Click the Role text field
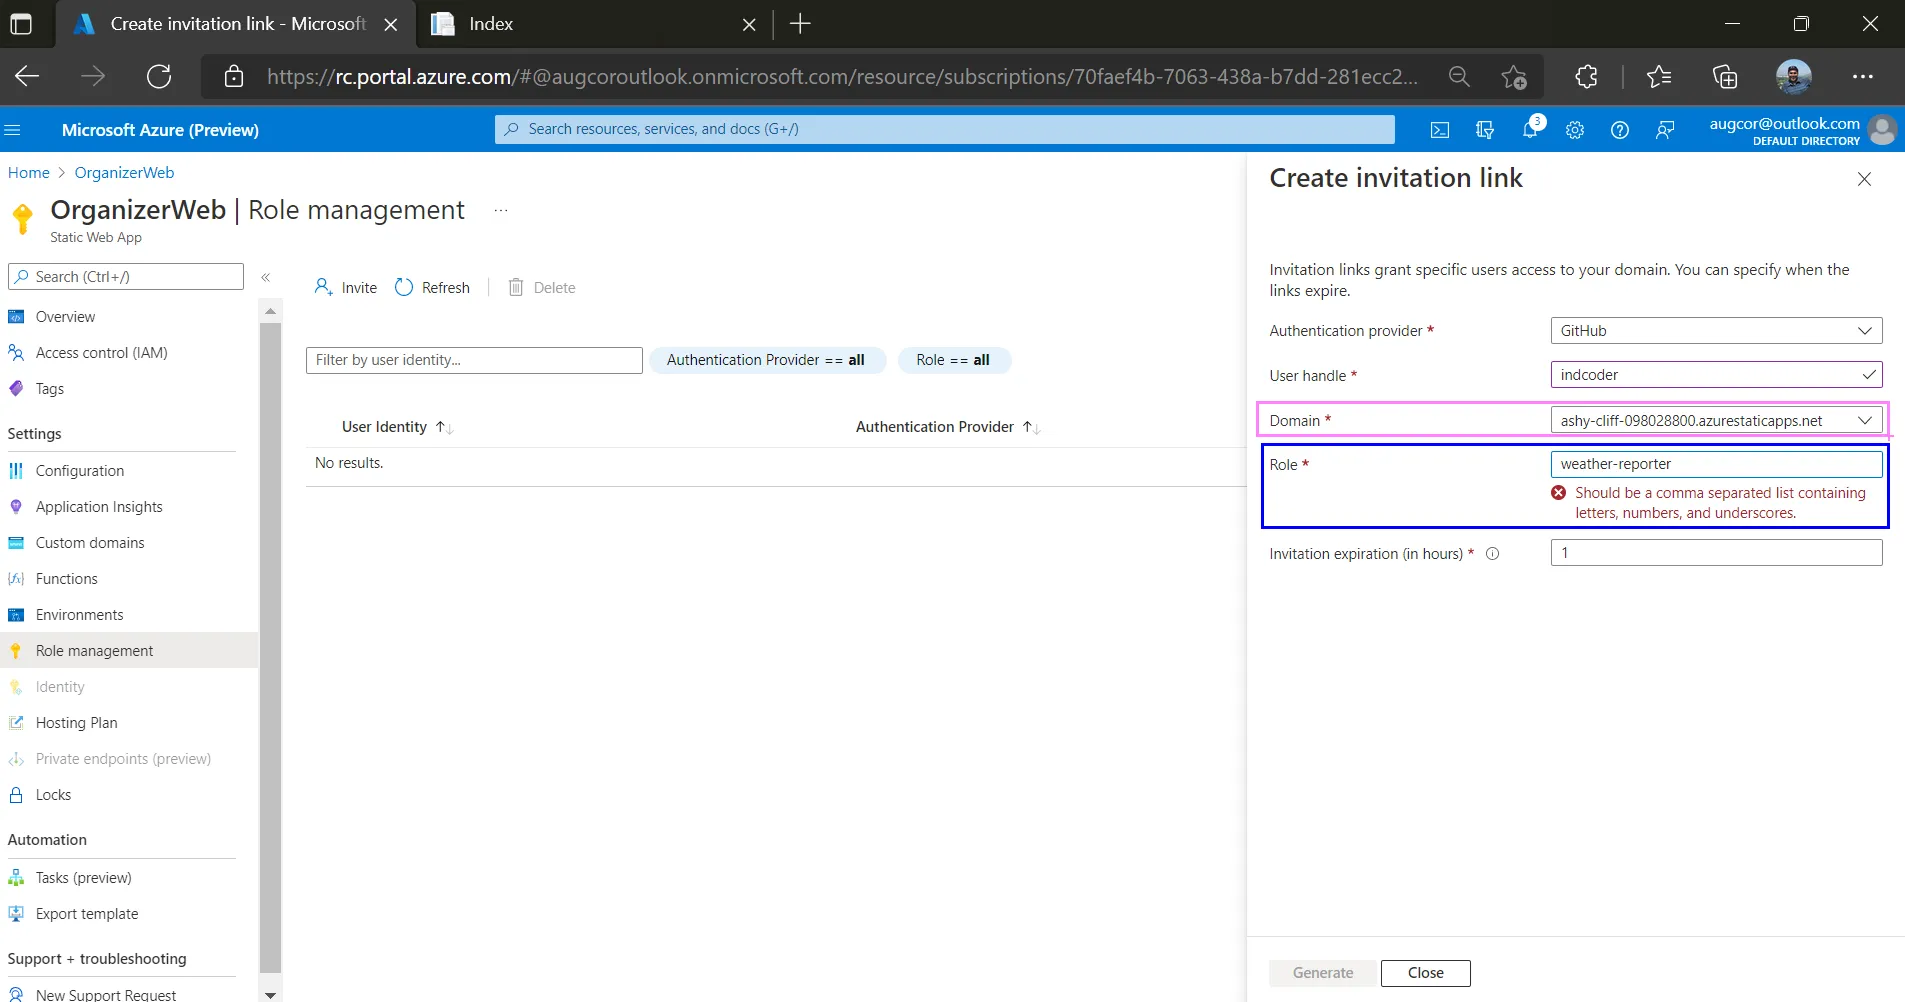Image resolution: width=1905 pixels, height=1002 pixels. point(1715,464)
